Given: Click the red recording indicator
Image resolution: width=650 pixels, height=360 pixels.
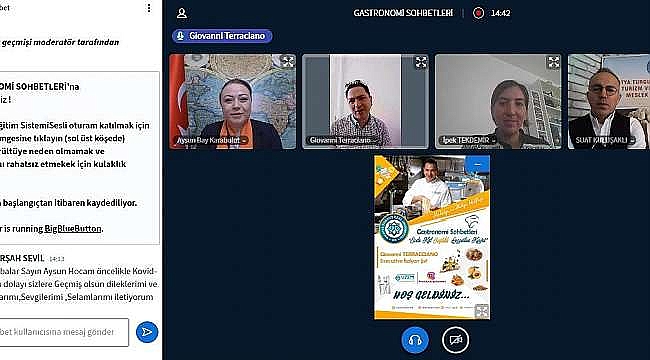Looking at the screenshot, I should coord(478,13).
